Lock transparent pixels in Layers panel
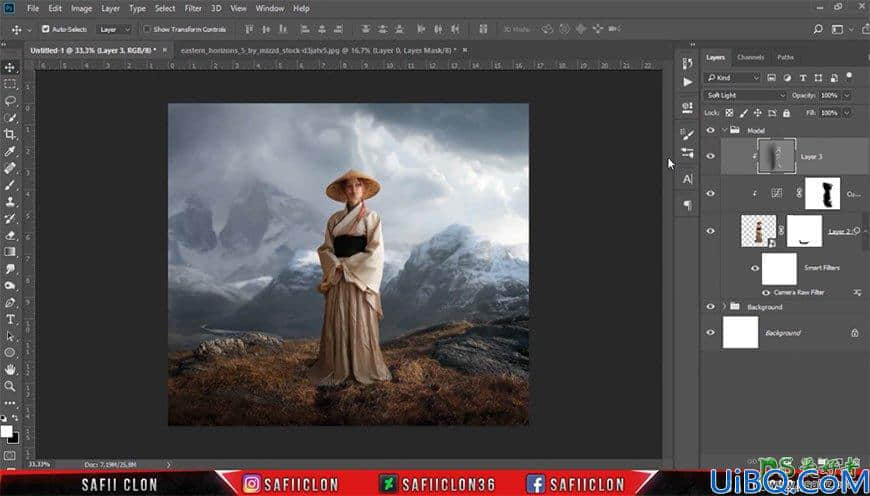 point(729,113)
